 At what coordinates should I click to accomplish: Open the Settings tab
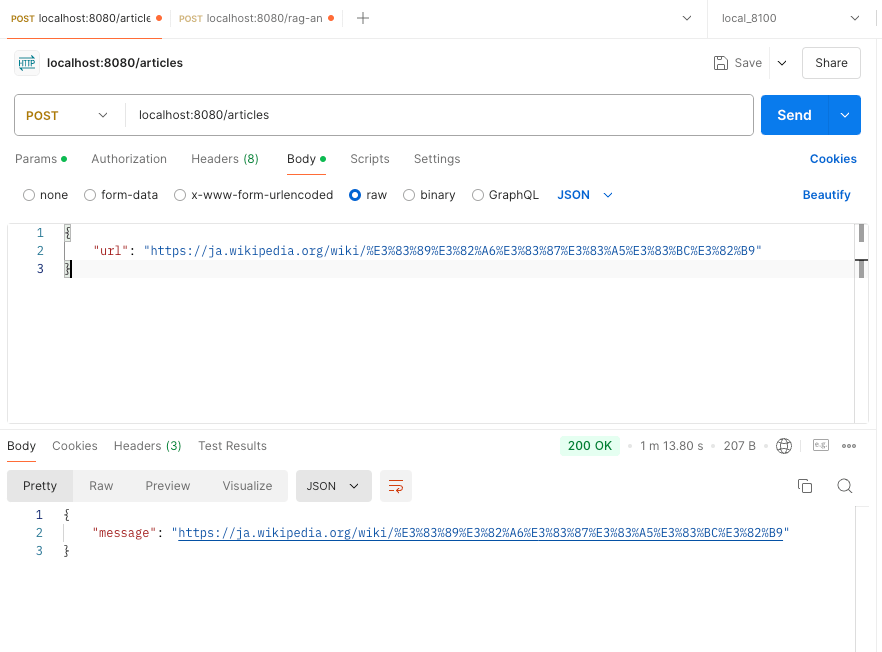437,159
